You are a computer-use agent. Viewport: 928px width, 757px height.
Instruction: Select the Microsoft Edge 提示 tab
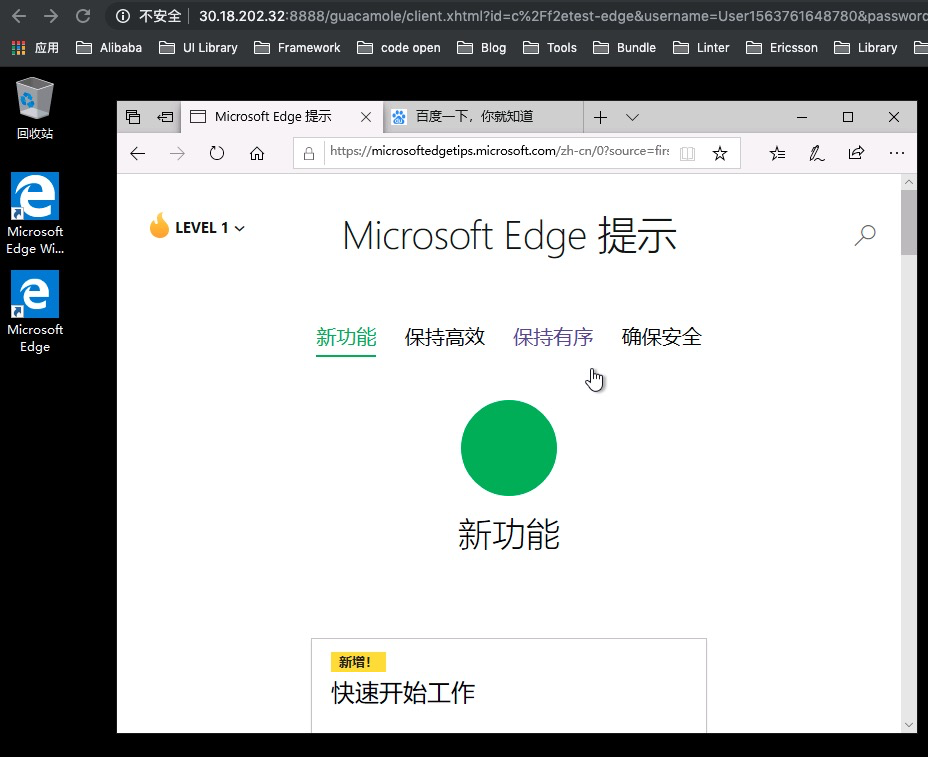(x=272, y=117)
